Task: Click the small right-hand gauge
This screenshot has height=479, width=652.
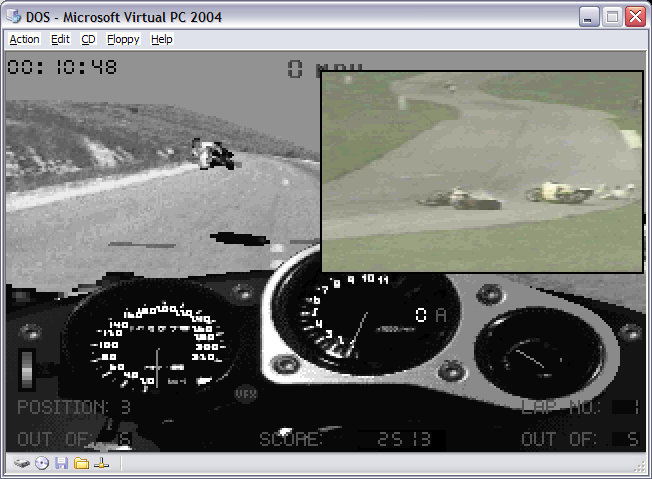Action: click(539, 355)
